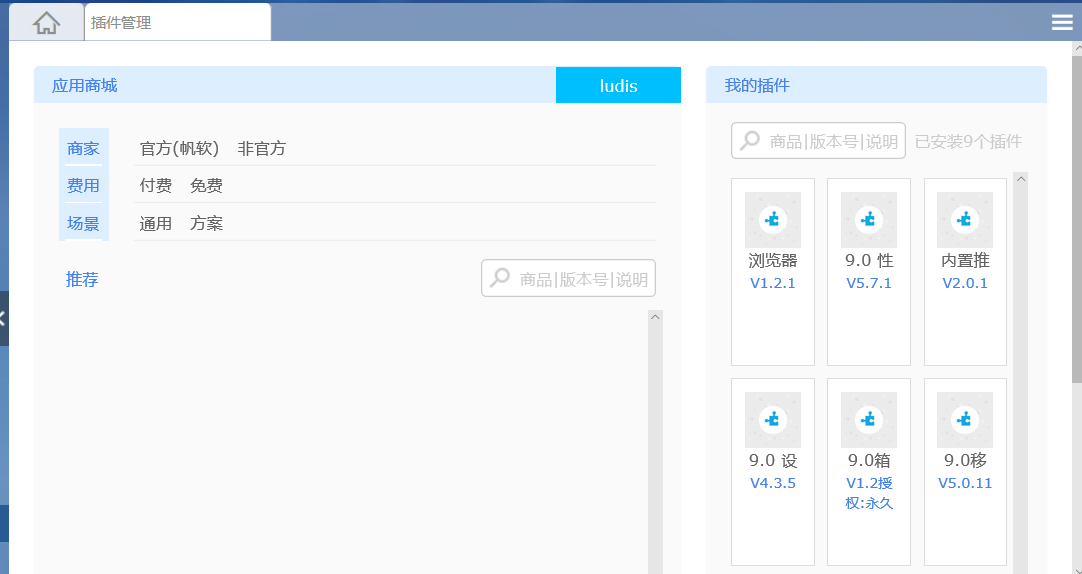Click the app store list scroll-up arrow
The width and height of the screenshot is (1082, 574).
click(x=656, y=317)
